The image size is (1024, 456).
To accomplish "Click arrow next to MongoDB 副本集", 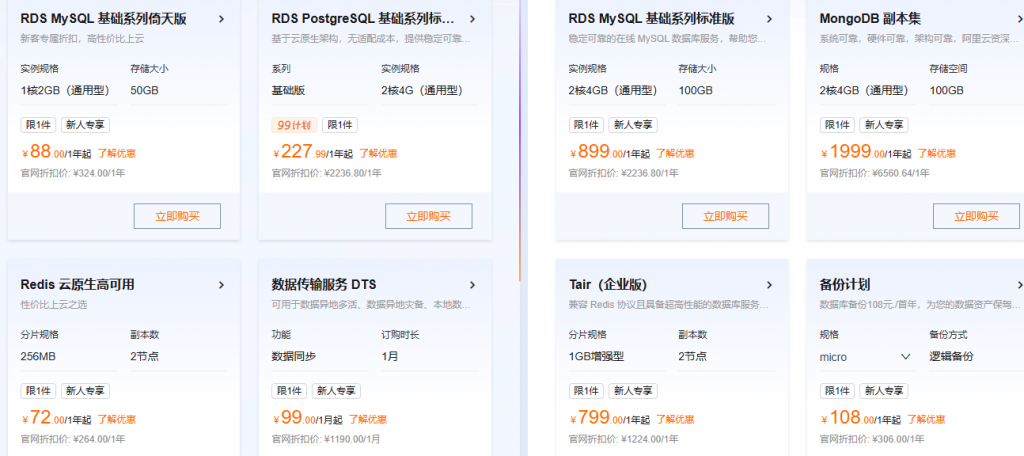I will point(1017,19).
